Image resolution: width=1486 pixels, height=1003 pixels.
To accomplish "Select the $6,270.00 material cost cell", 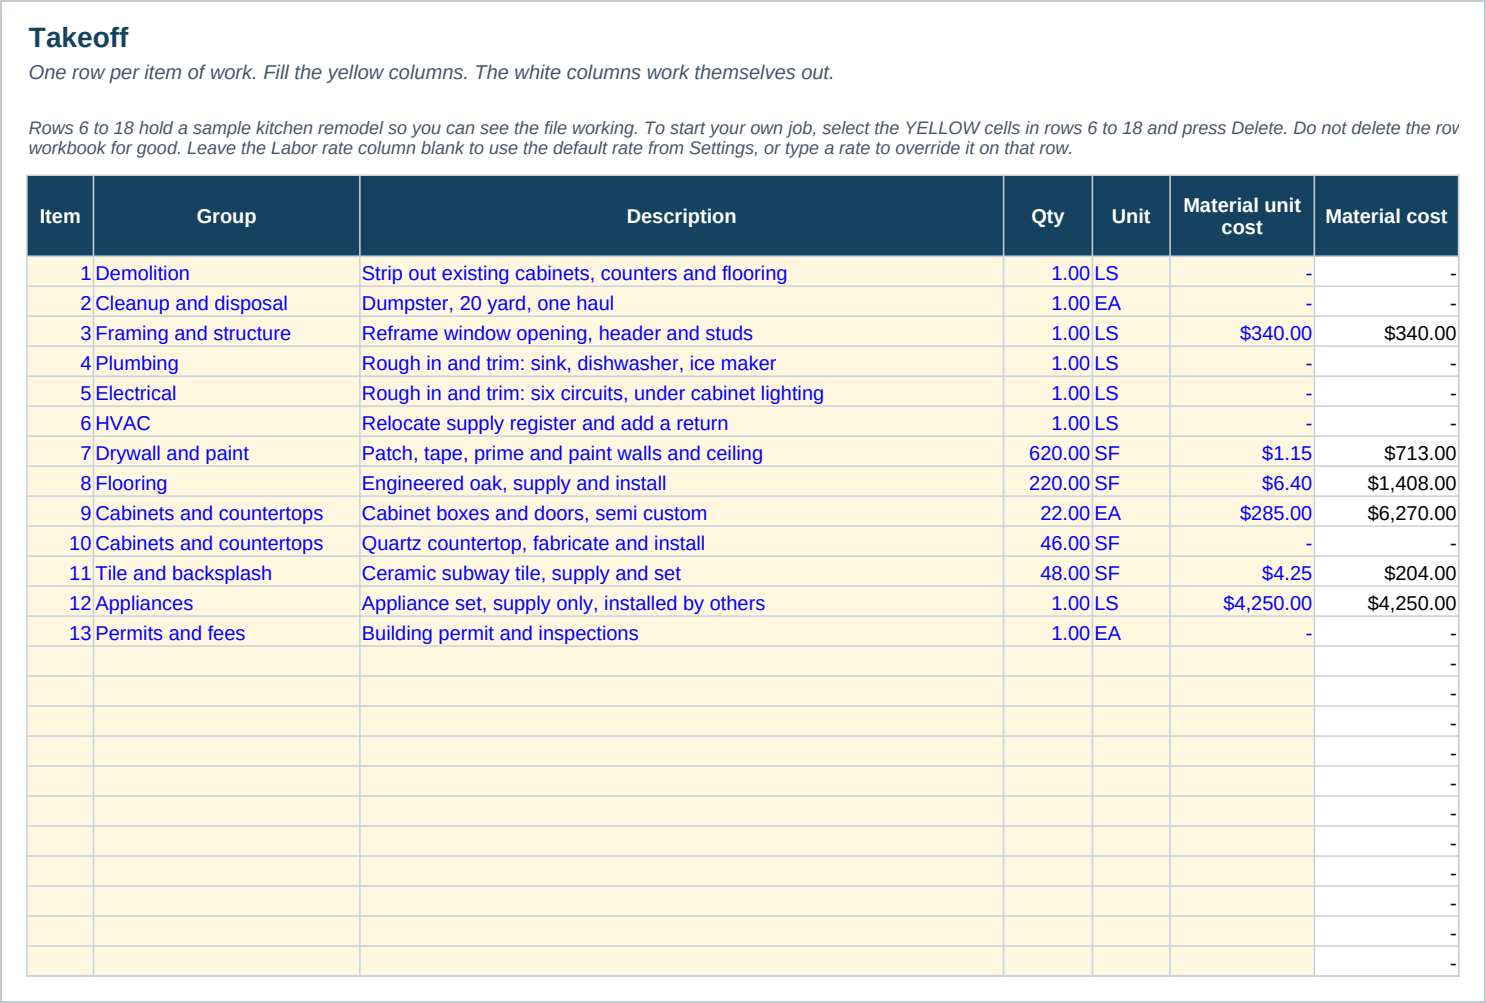I will 1386,513.
